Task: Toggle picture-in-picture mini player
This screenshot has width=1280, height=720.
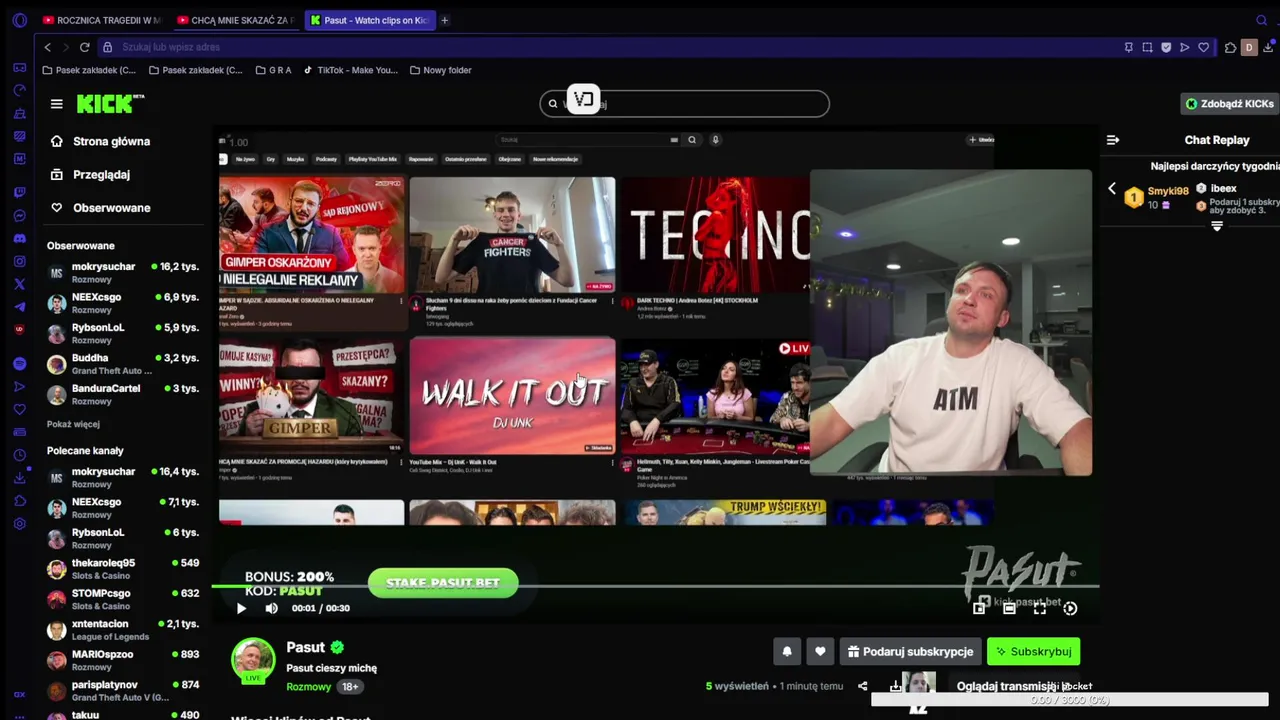Action: pyautogui.click(x=979, y=608)
